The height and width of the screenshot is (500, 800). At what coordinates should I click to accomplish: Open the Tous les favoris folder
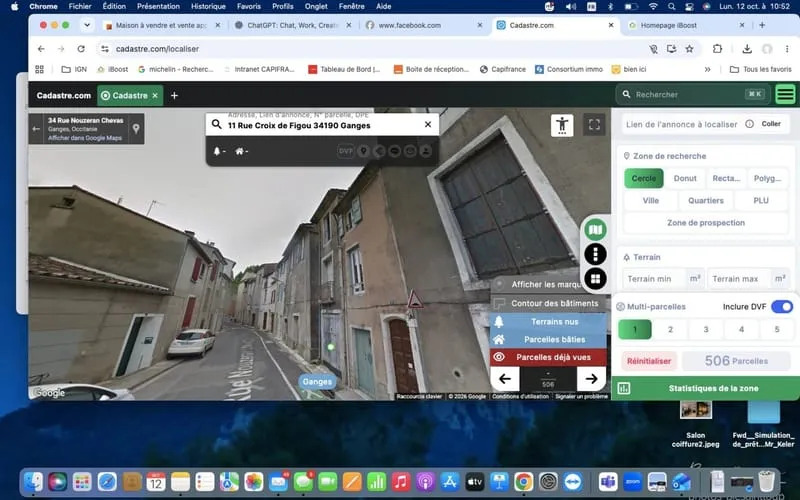tap(761, 69)
